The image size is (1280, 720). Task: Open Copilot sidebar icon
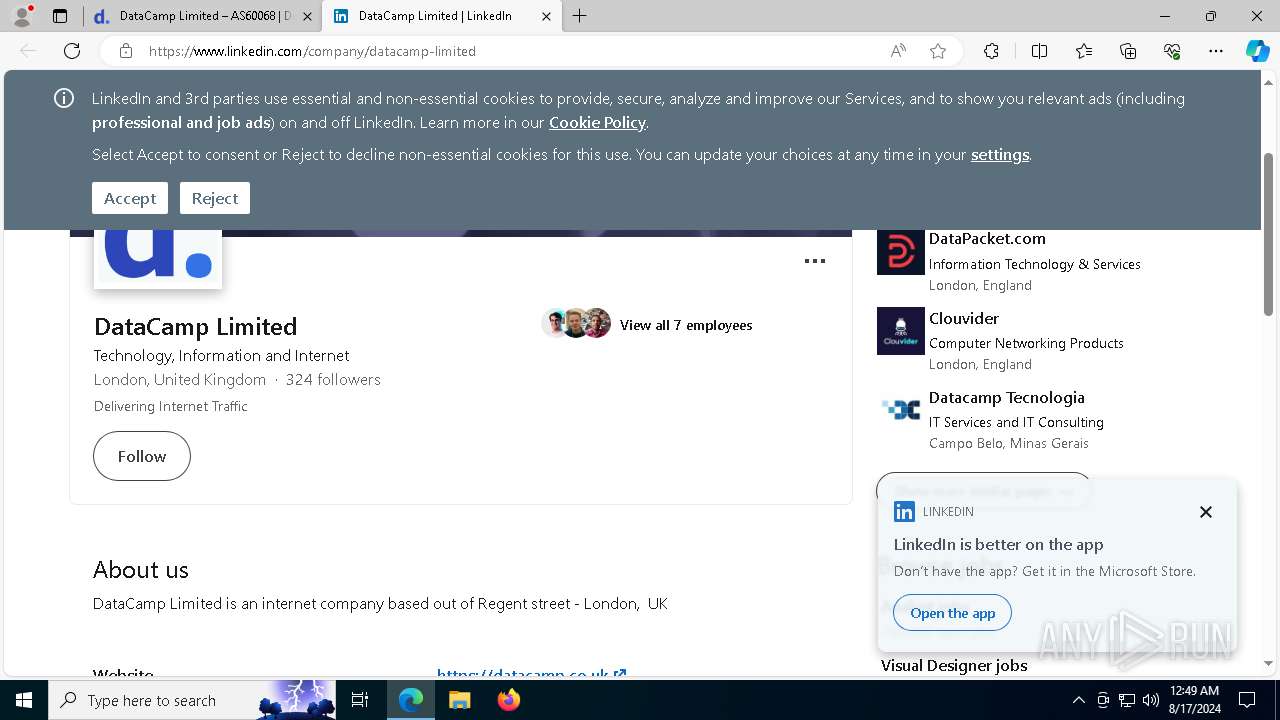click(x=1257, y=51)
